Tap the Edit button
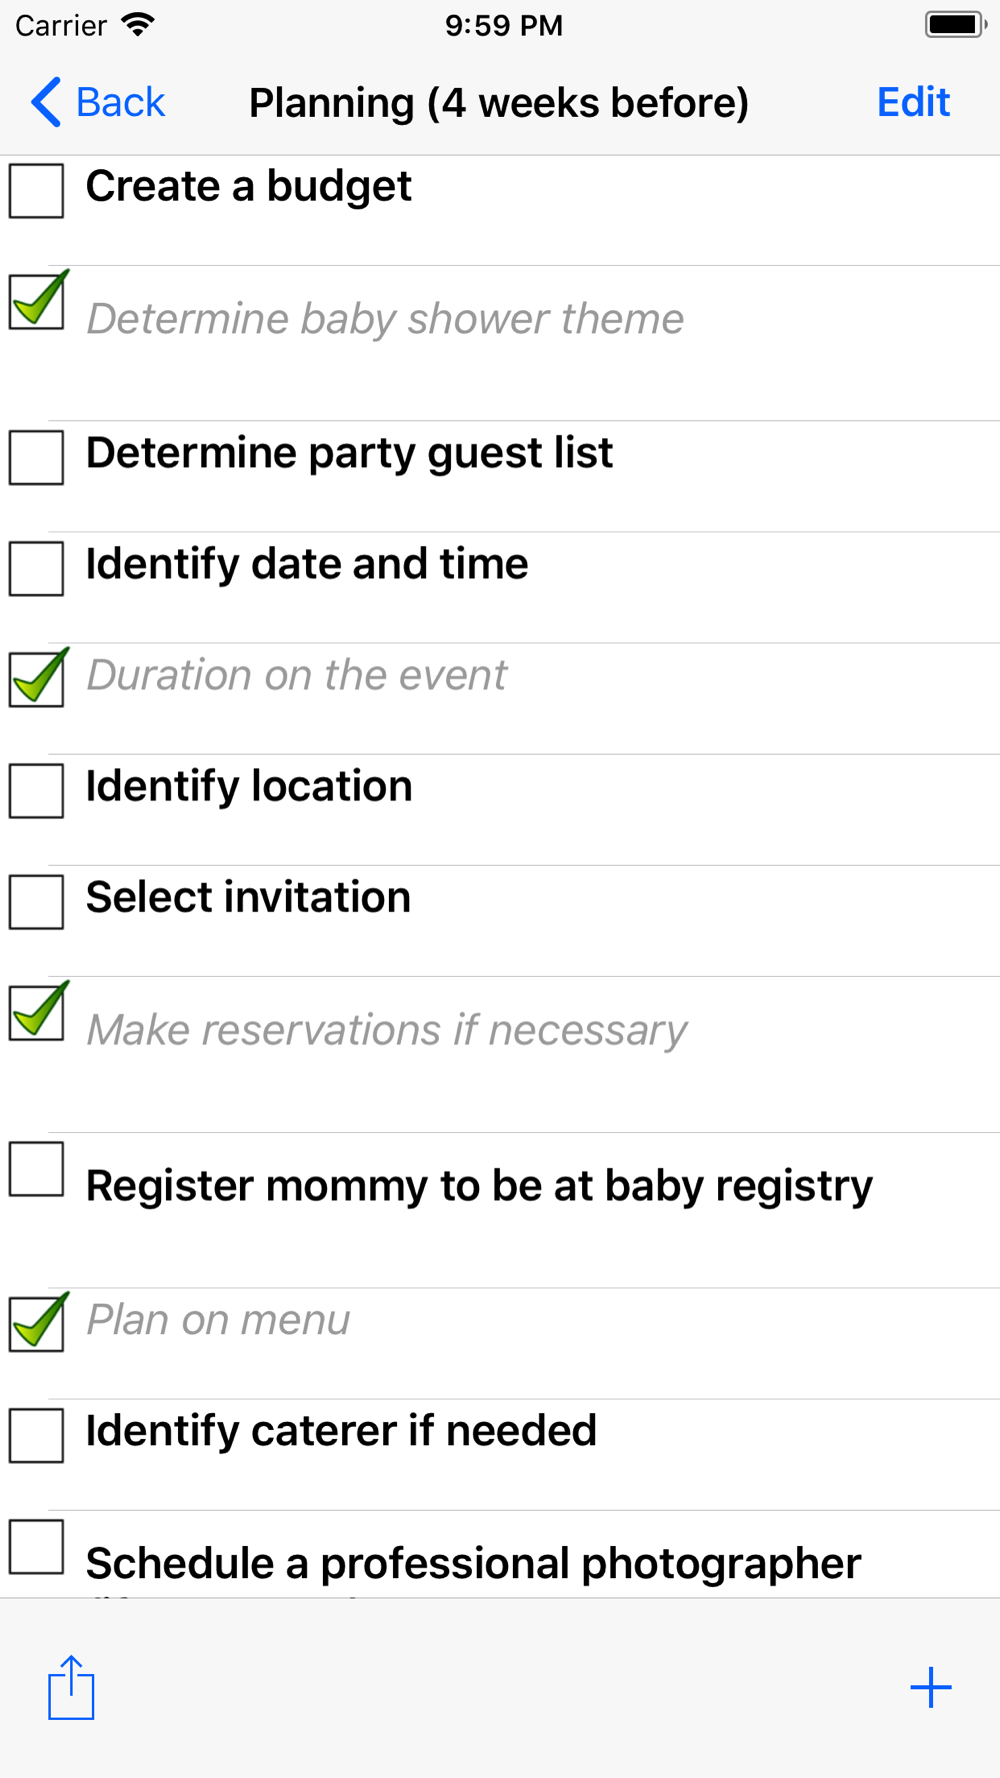Viewport: 1000px width, 1778px height. 913,102
